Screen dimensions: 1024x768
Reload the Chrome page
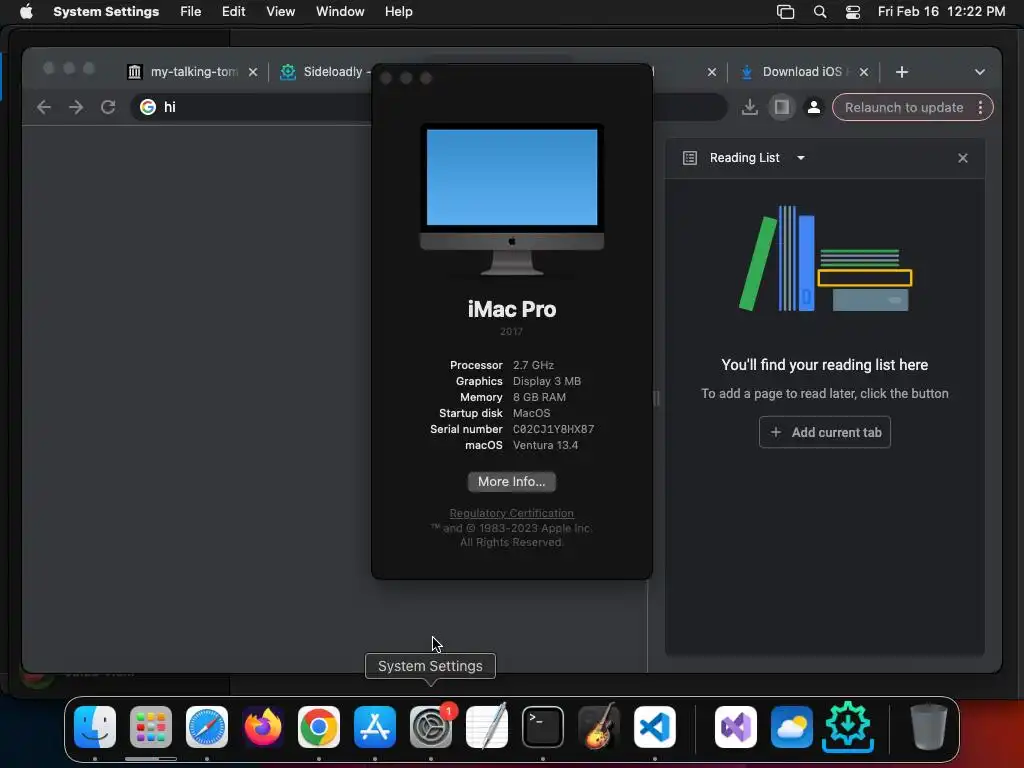108,107
